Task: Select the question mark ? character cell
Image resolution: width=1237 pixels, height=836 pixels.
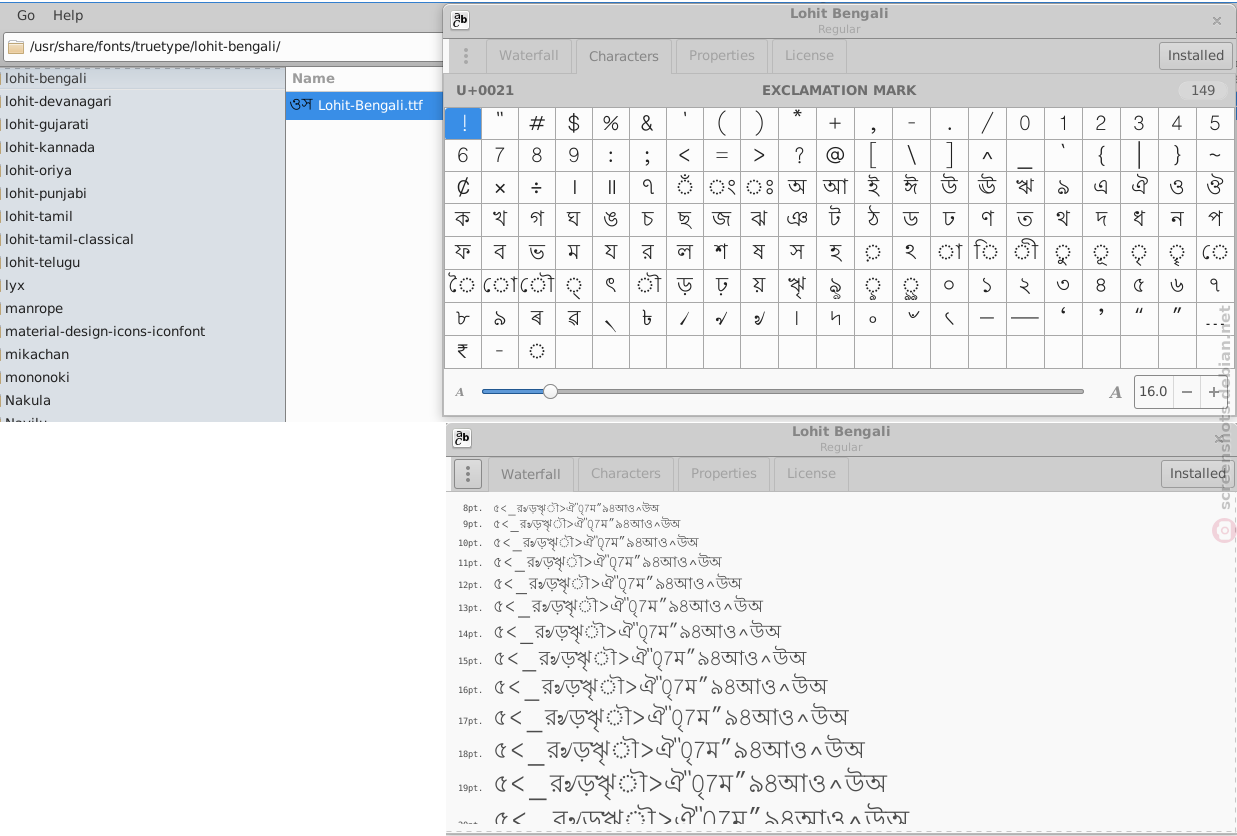Action: [797, 155]
